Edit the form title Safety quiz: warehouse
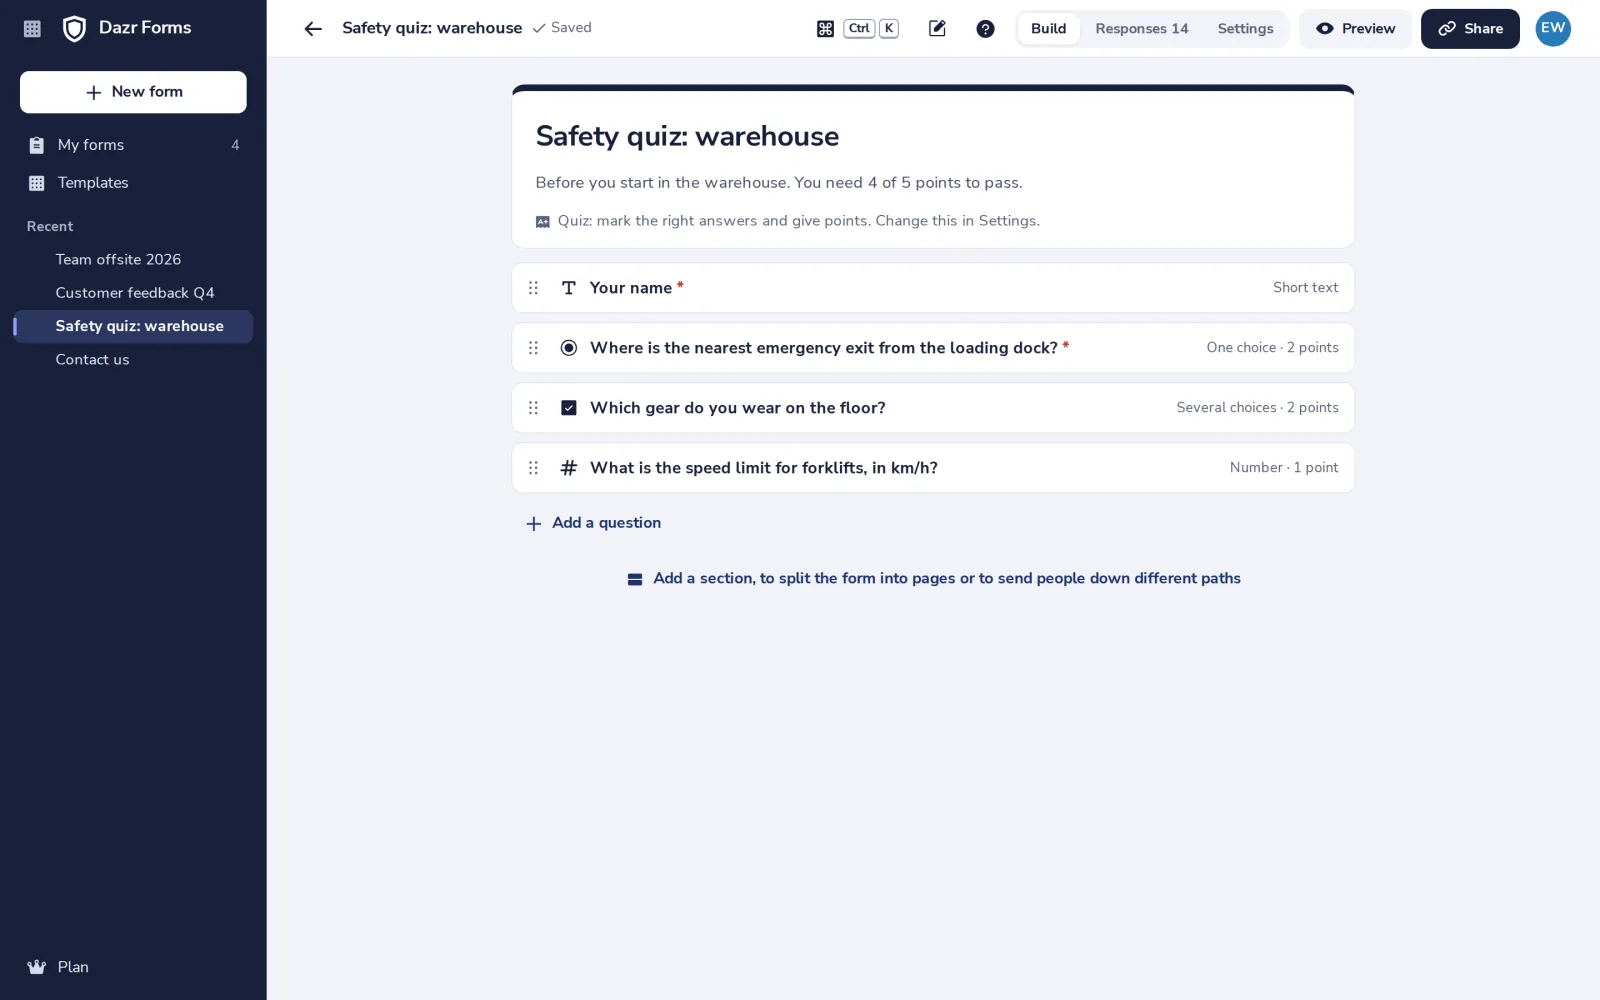The height and width of the screenshot is (1000, 1600). [x=687, y=137]
